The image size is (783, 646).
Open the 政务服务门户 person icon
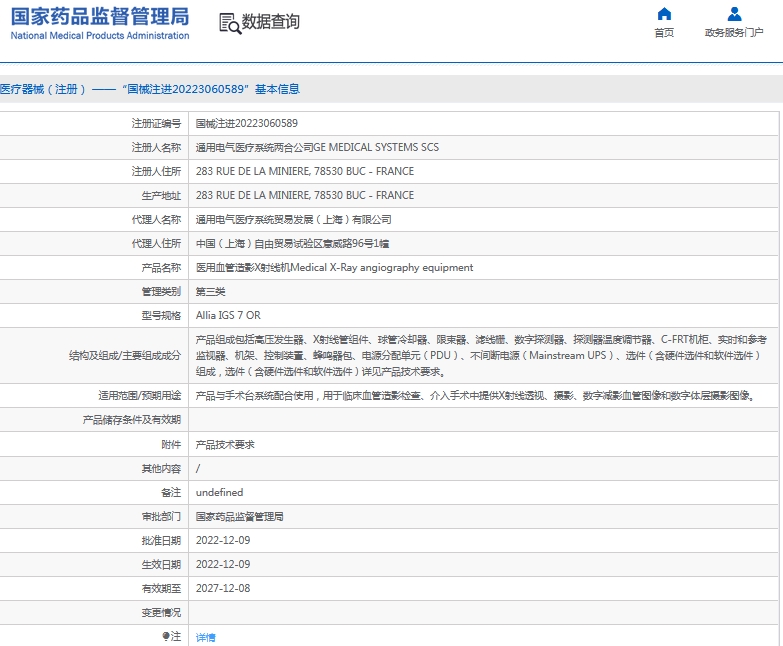[x=734, y=13]
